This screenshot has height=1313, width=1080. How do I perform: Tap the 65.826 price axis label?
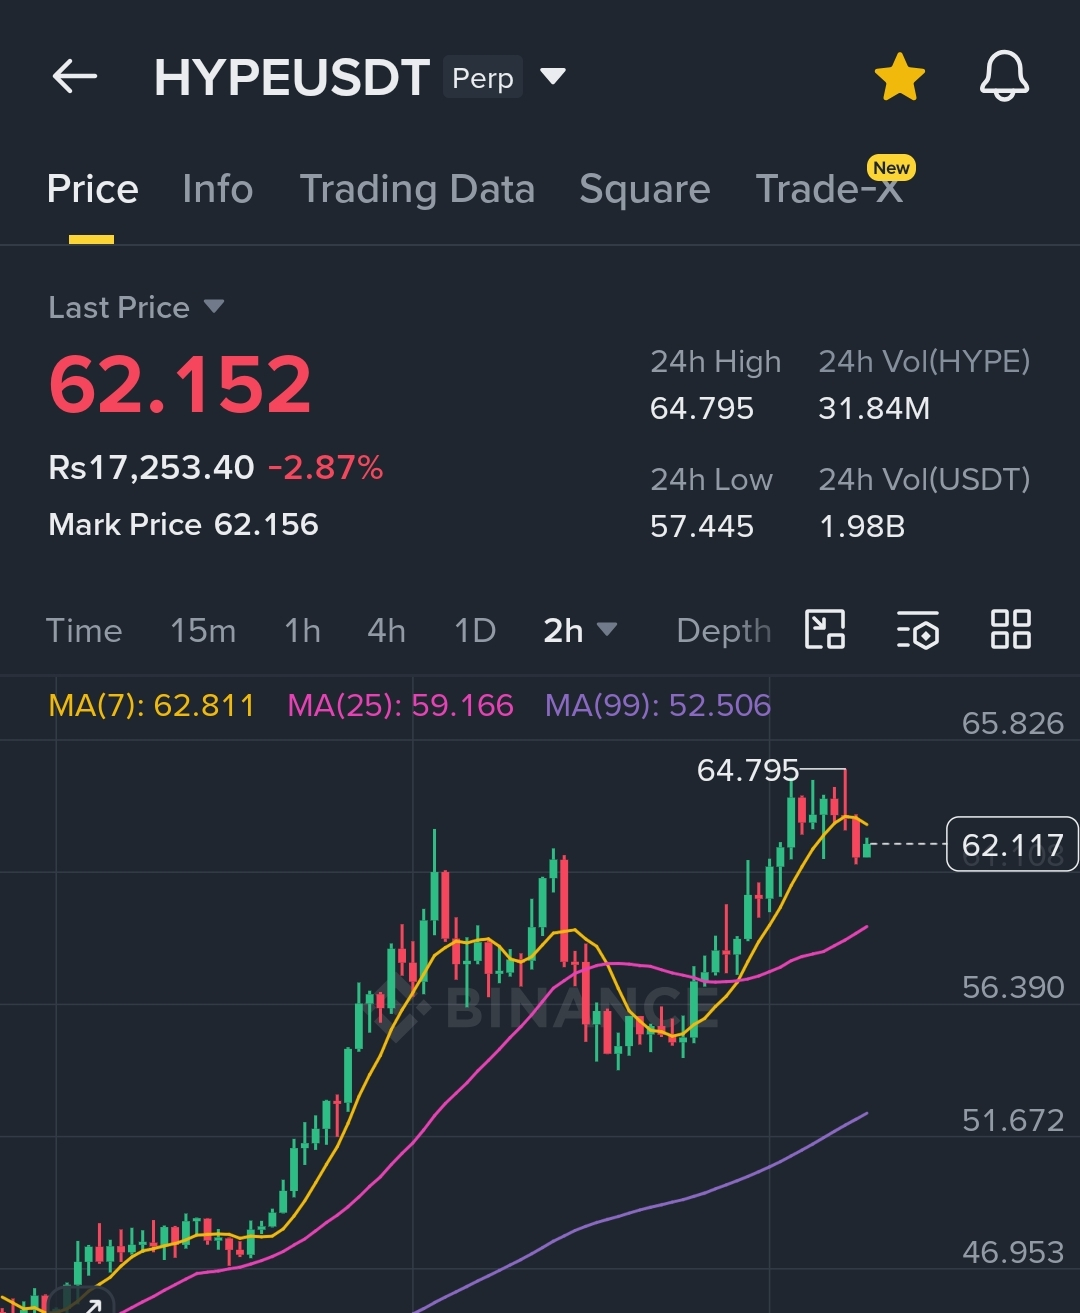(x=1013, y=723)
